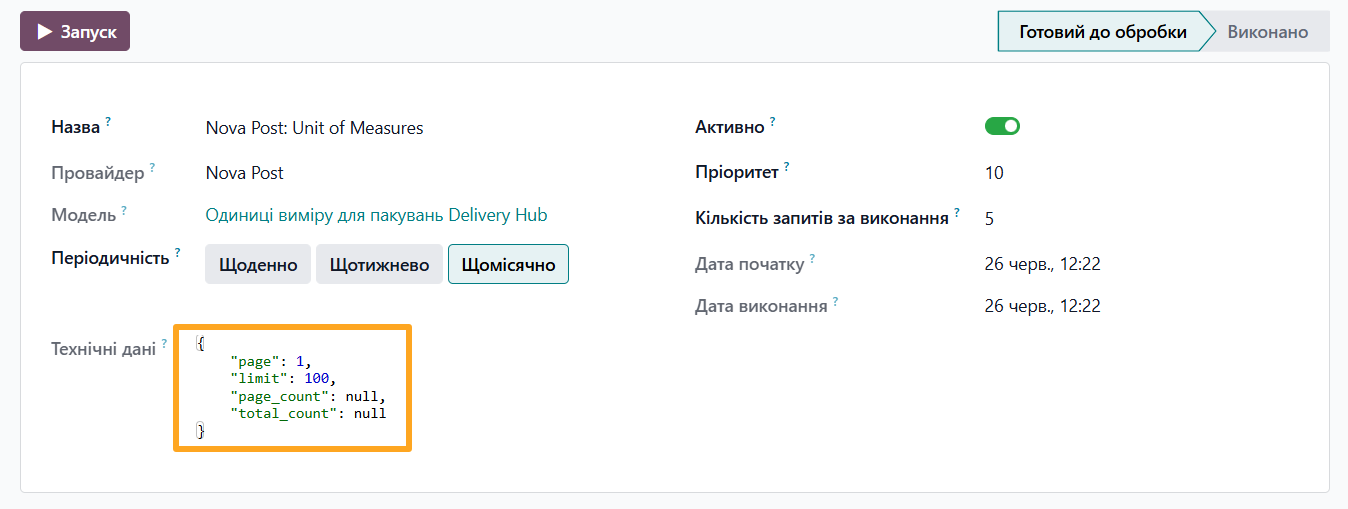Image resolution: width=1348 pixels, height=509 pixels.
Task: Show help tooltip icon next to Активно
Action: click(772, 122)
